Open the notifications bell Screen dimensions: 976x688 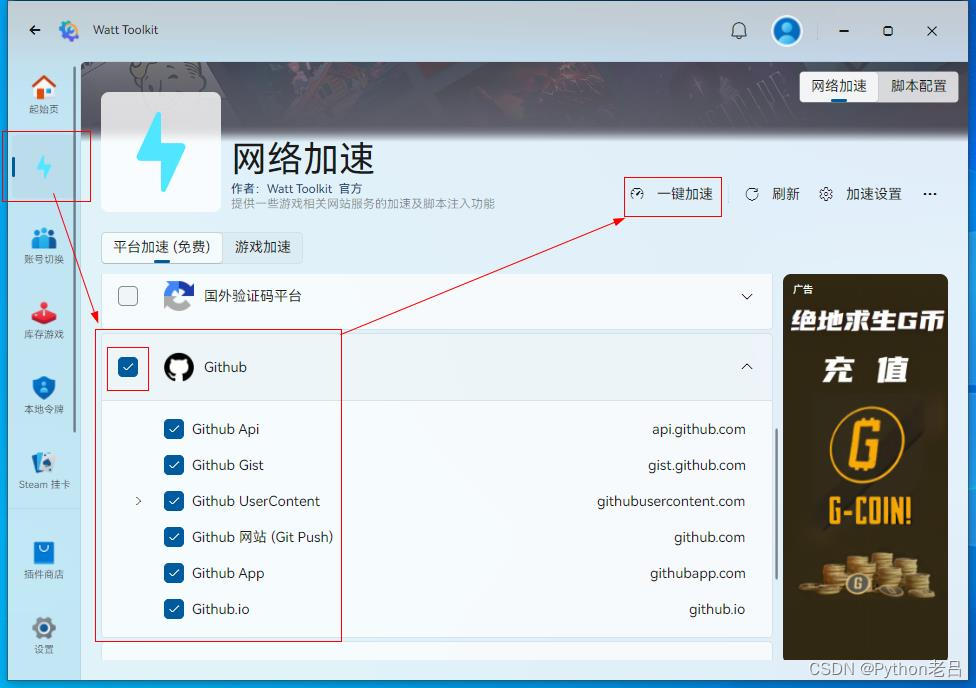point(739,31)
